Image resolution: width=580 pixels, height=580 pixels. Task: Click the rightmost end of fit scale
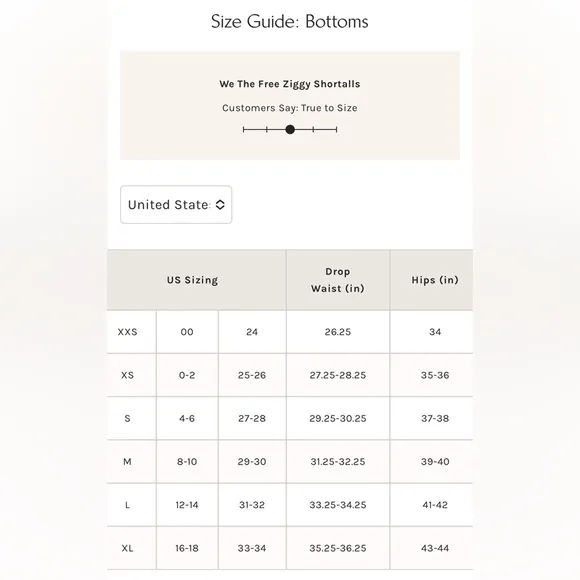coord(337,129)
